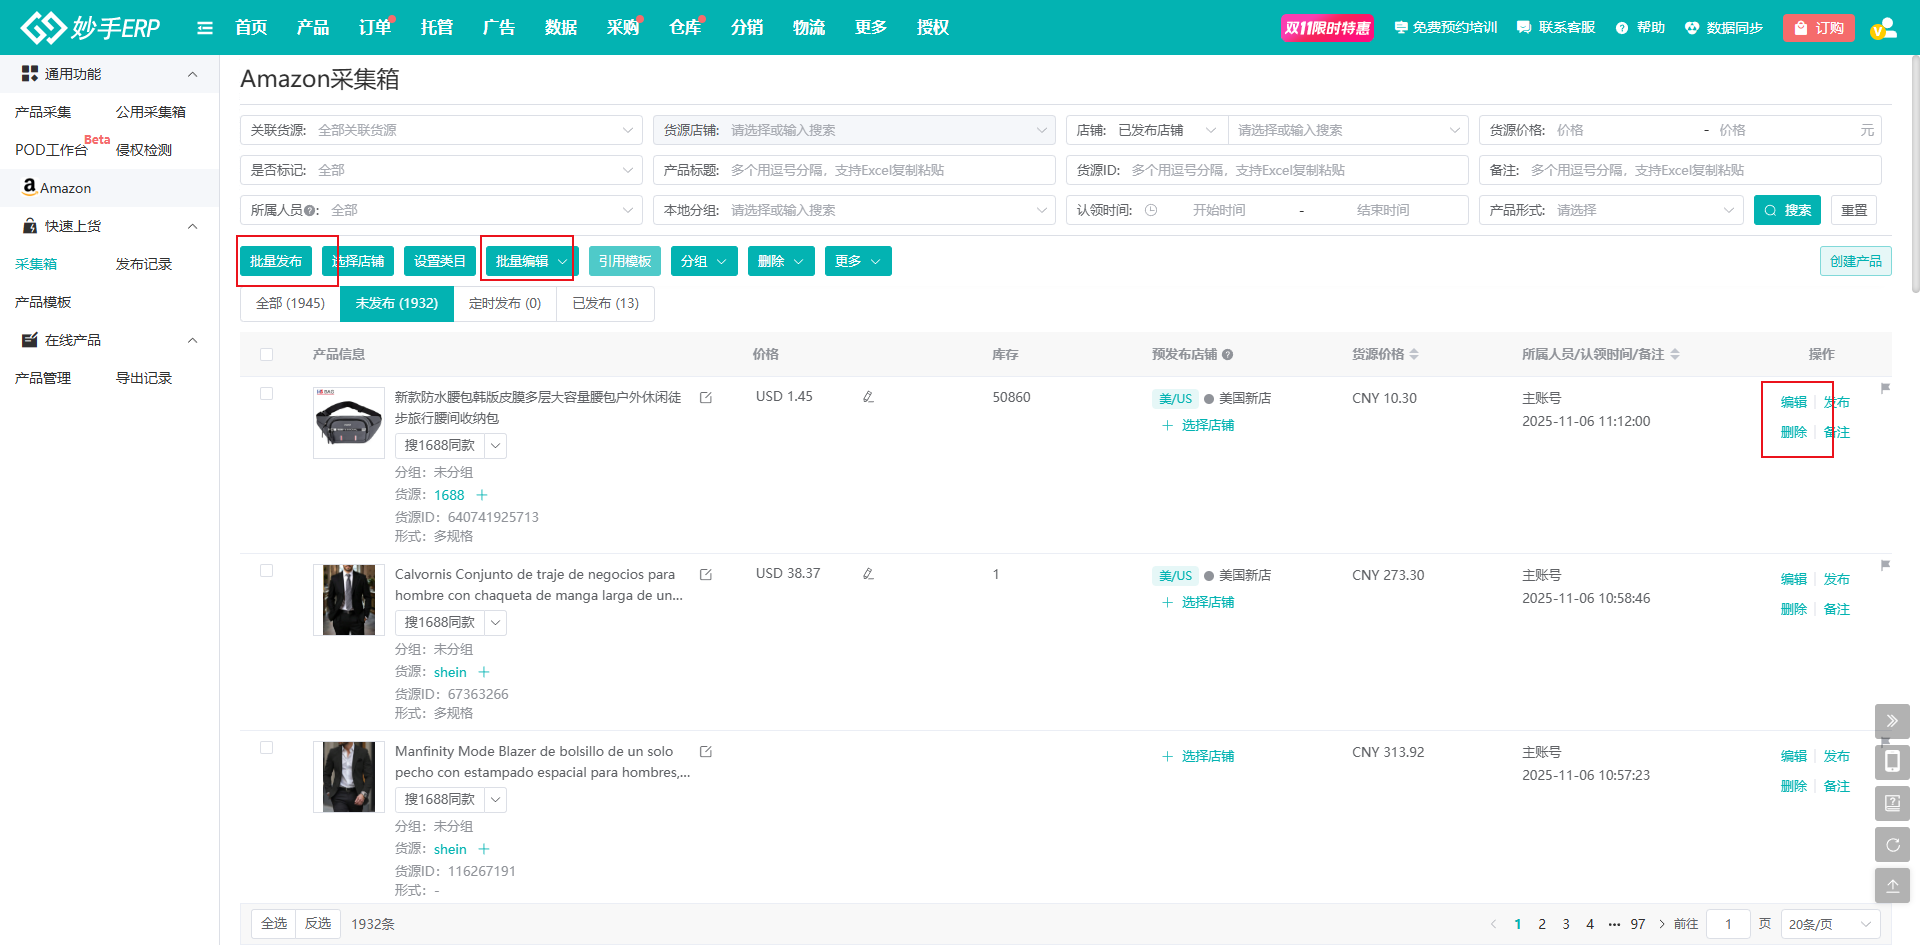Expand the 20条/页 page size selector

point(1829,924)
